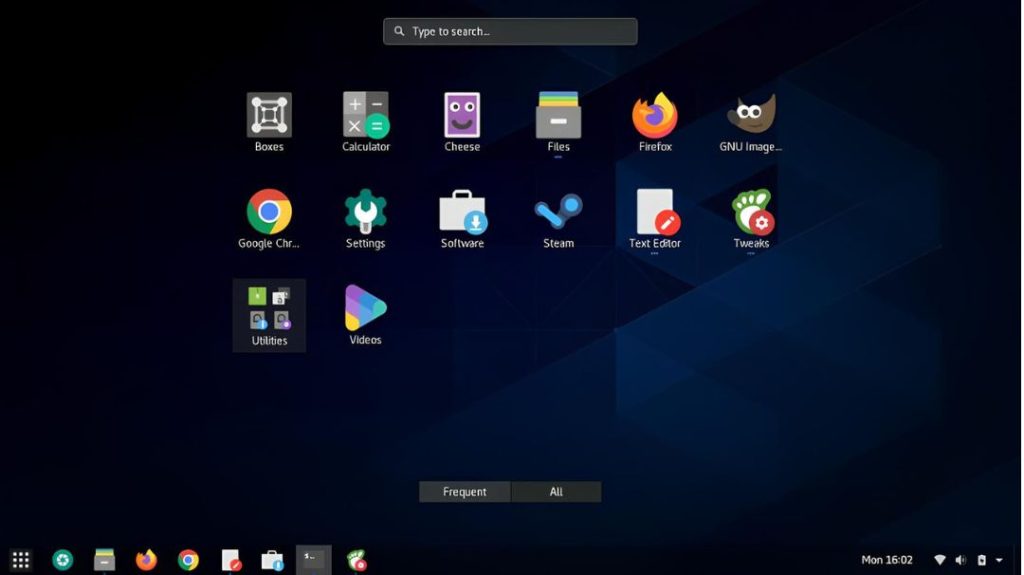Click the Wi-Fi status icon
The image size is (1024, 575).
pos(940,560)
